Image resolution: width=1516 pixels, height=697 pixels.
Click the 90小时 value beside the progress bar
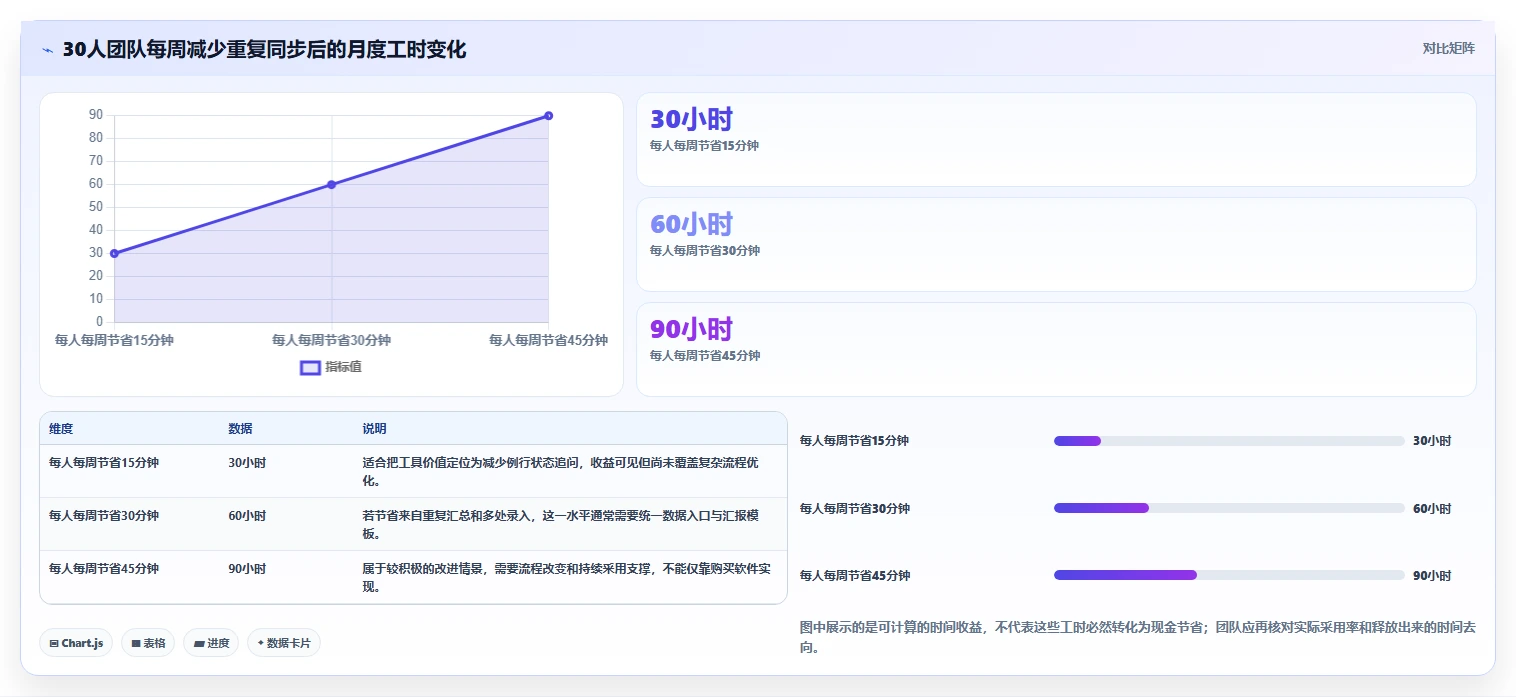click(1432, 575)
